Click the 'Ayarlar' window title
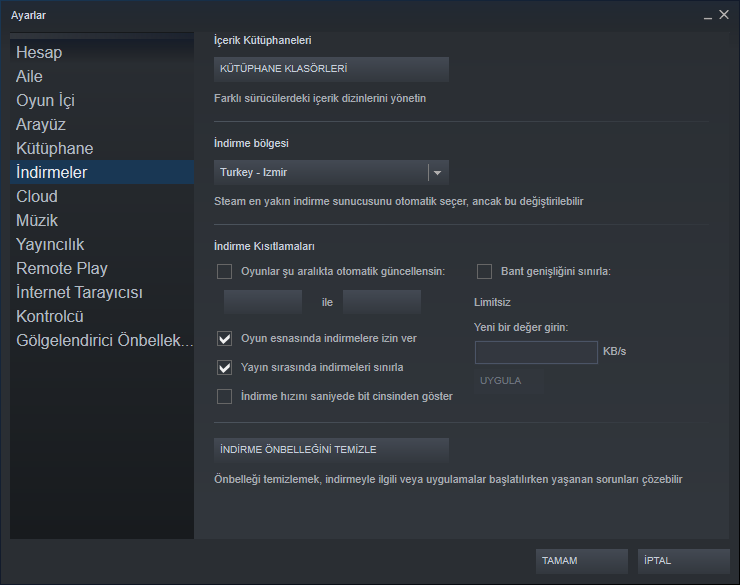Screen dimensions: 740x585 click(28, 16)
